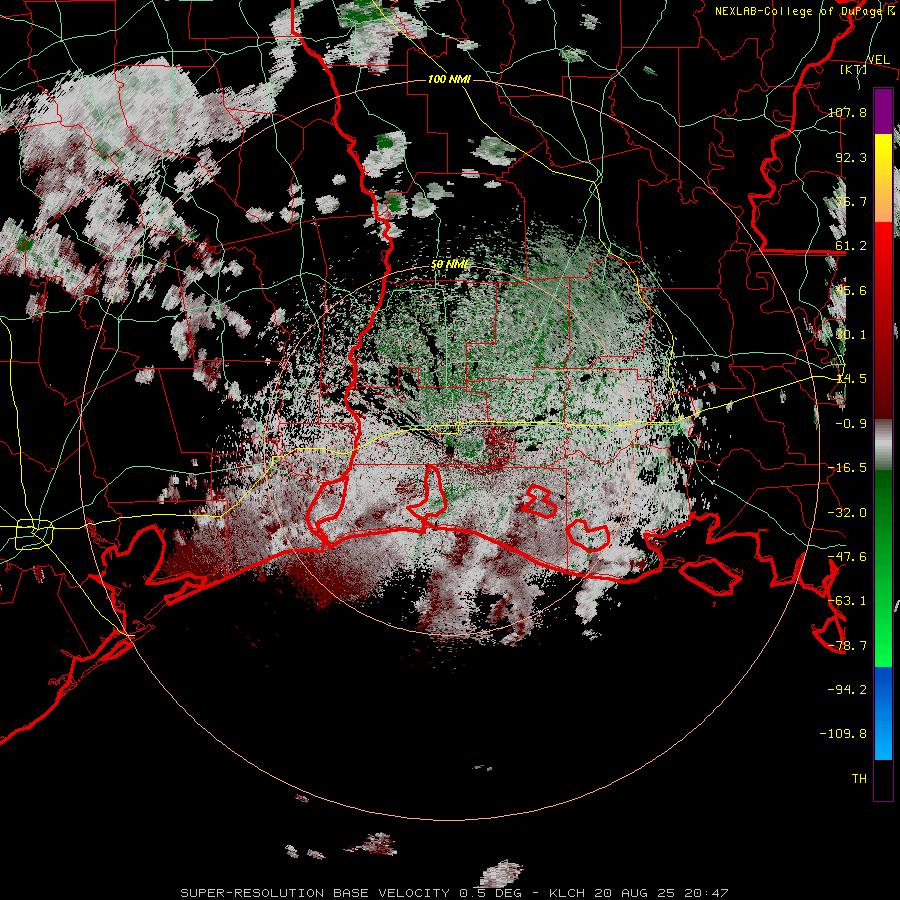The image size is (900, 900).
Task: Click the Super-Resolution Base Velocity caption
Action: click(454, 893)
